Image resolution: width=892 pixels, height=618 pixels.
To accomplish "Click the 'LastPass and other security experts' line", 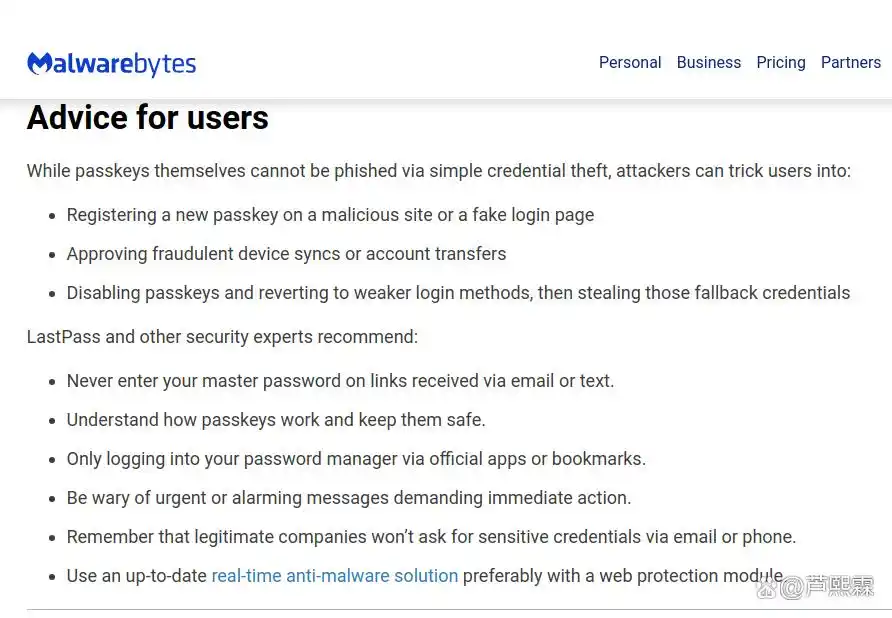I will coord(222,337).
